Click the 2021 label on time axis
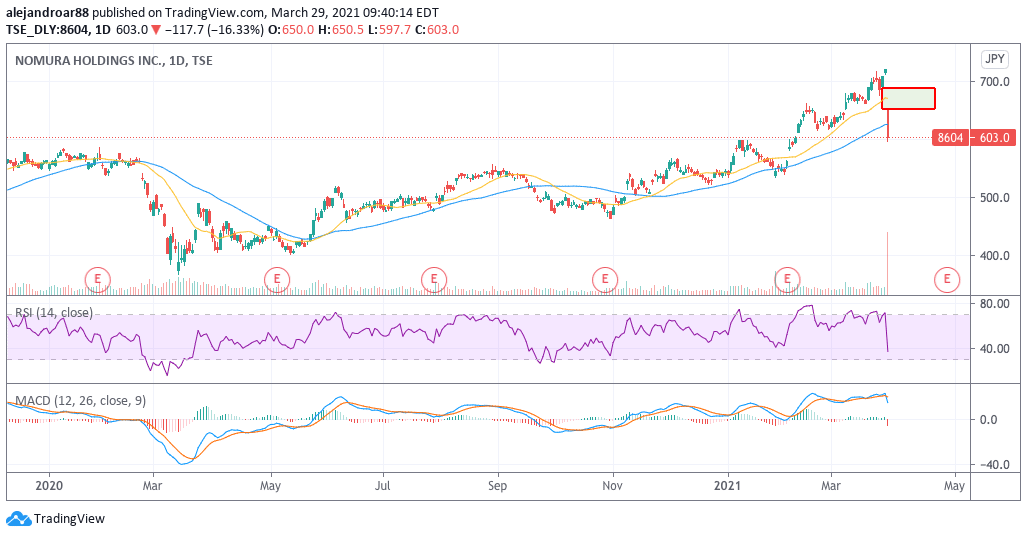 tap(727, 486)
